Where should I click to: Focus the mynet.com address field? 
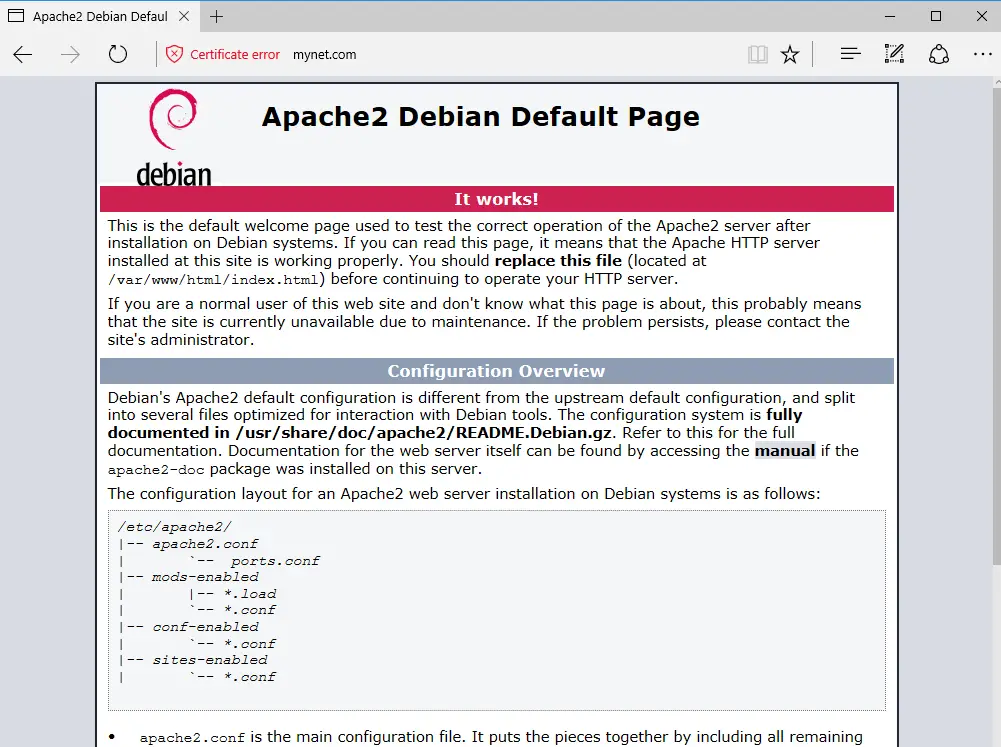(x=324, y=55)
